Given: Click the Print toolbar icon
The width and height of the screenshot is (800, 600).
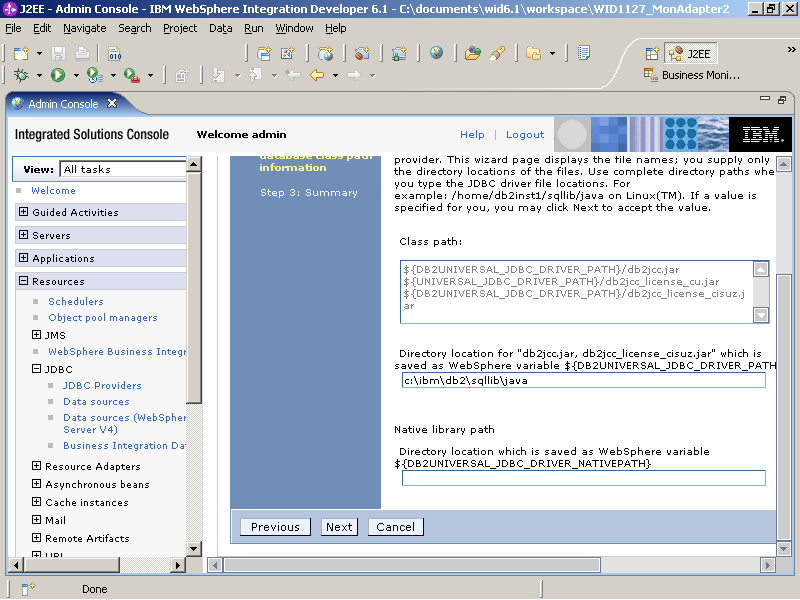Looking at the screenshot, I should [x=82, y=53].
